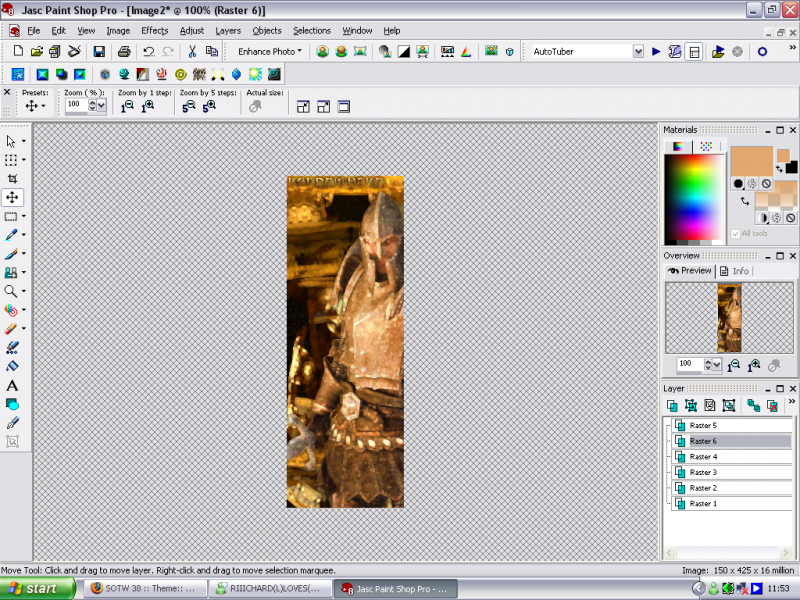Swap foreground and background materials
This screenshot has width=800, height=600.
(745, 201)
